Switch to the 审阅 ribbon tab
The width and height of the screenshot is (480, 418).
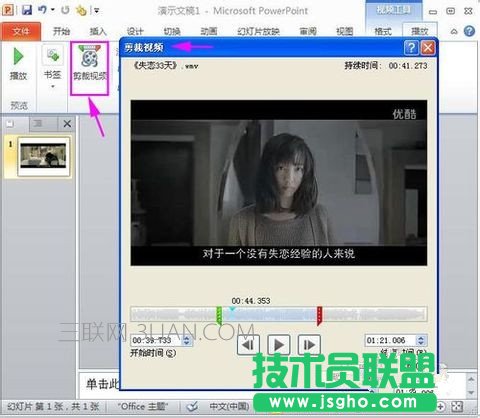pyautogui.click(x=308, y=32)
